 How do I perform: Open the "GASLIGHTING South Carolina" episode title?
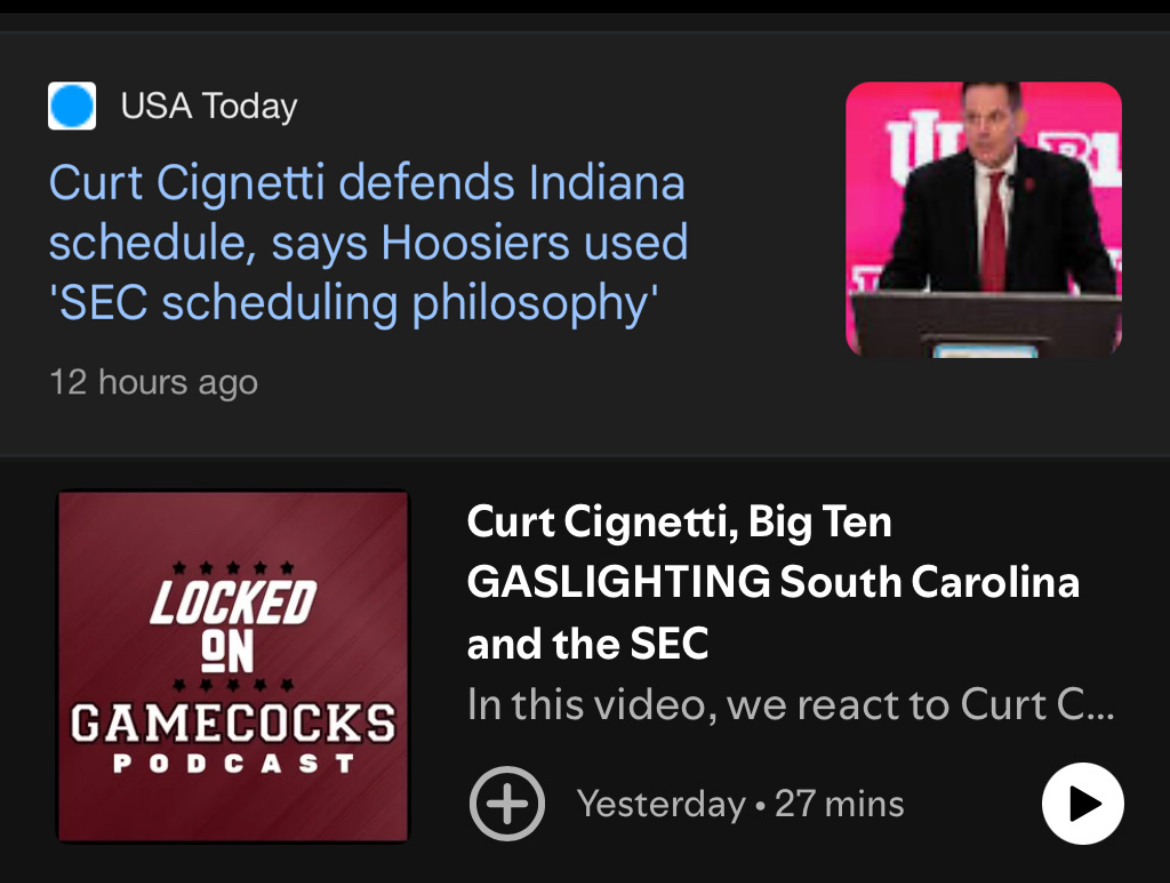coord(772,582)
